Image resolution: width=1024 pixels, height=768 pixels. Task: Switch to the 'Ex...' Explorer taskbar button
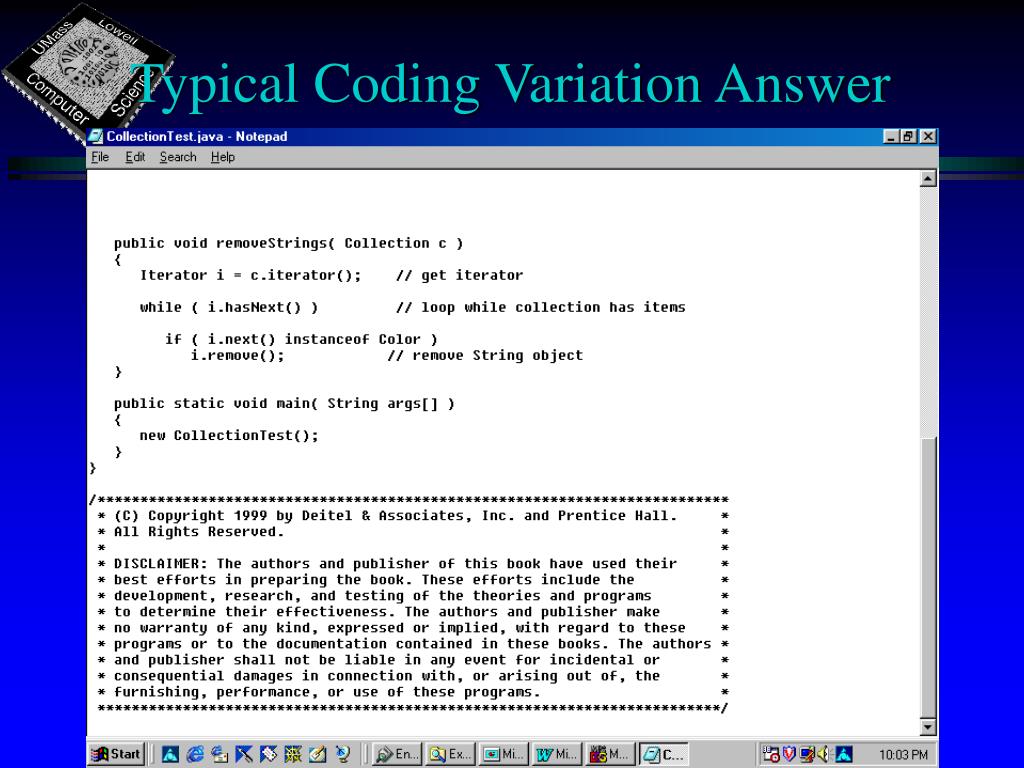450,754
